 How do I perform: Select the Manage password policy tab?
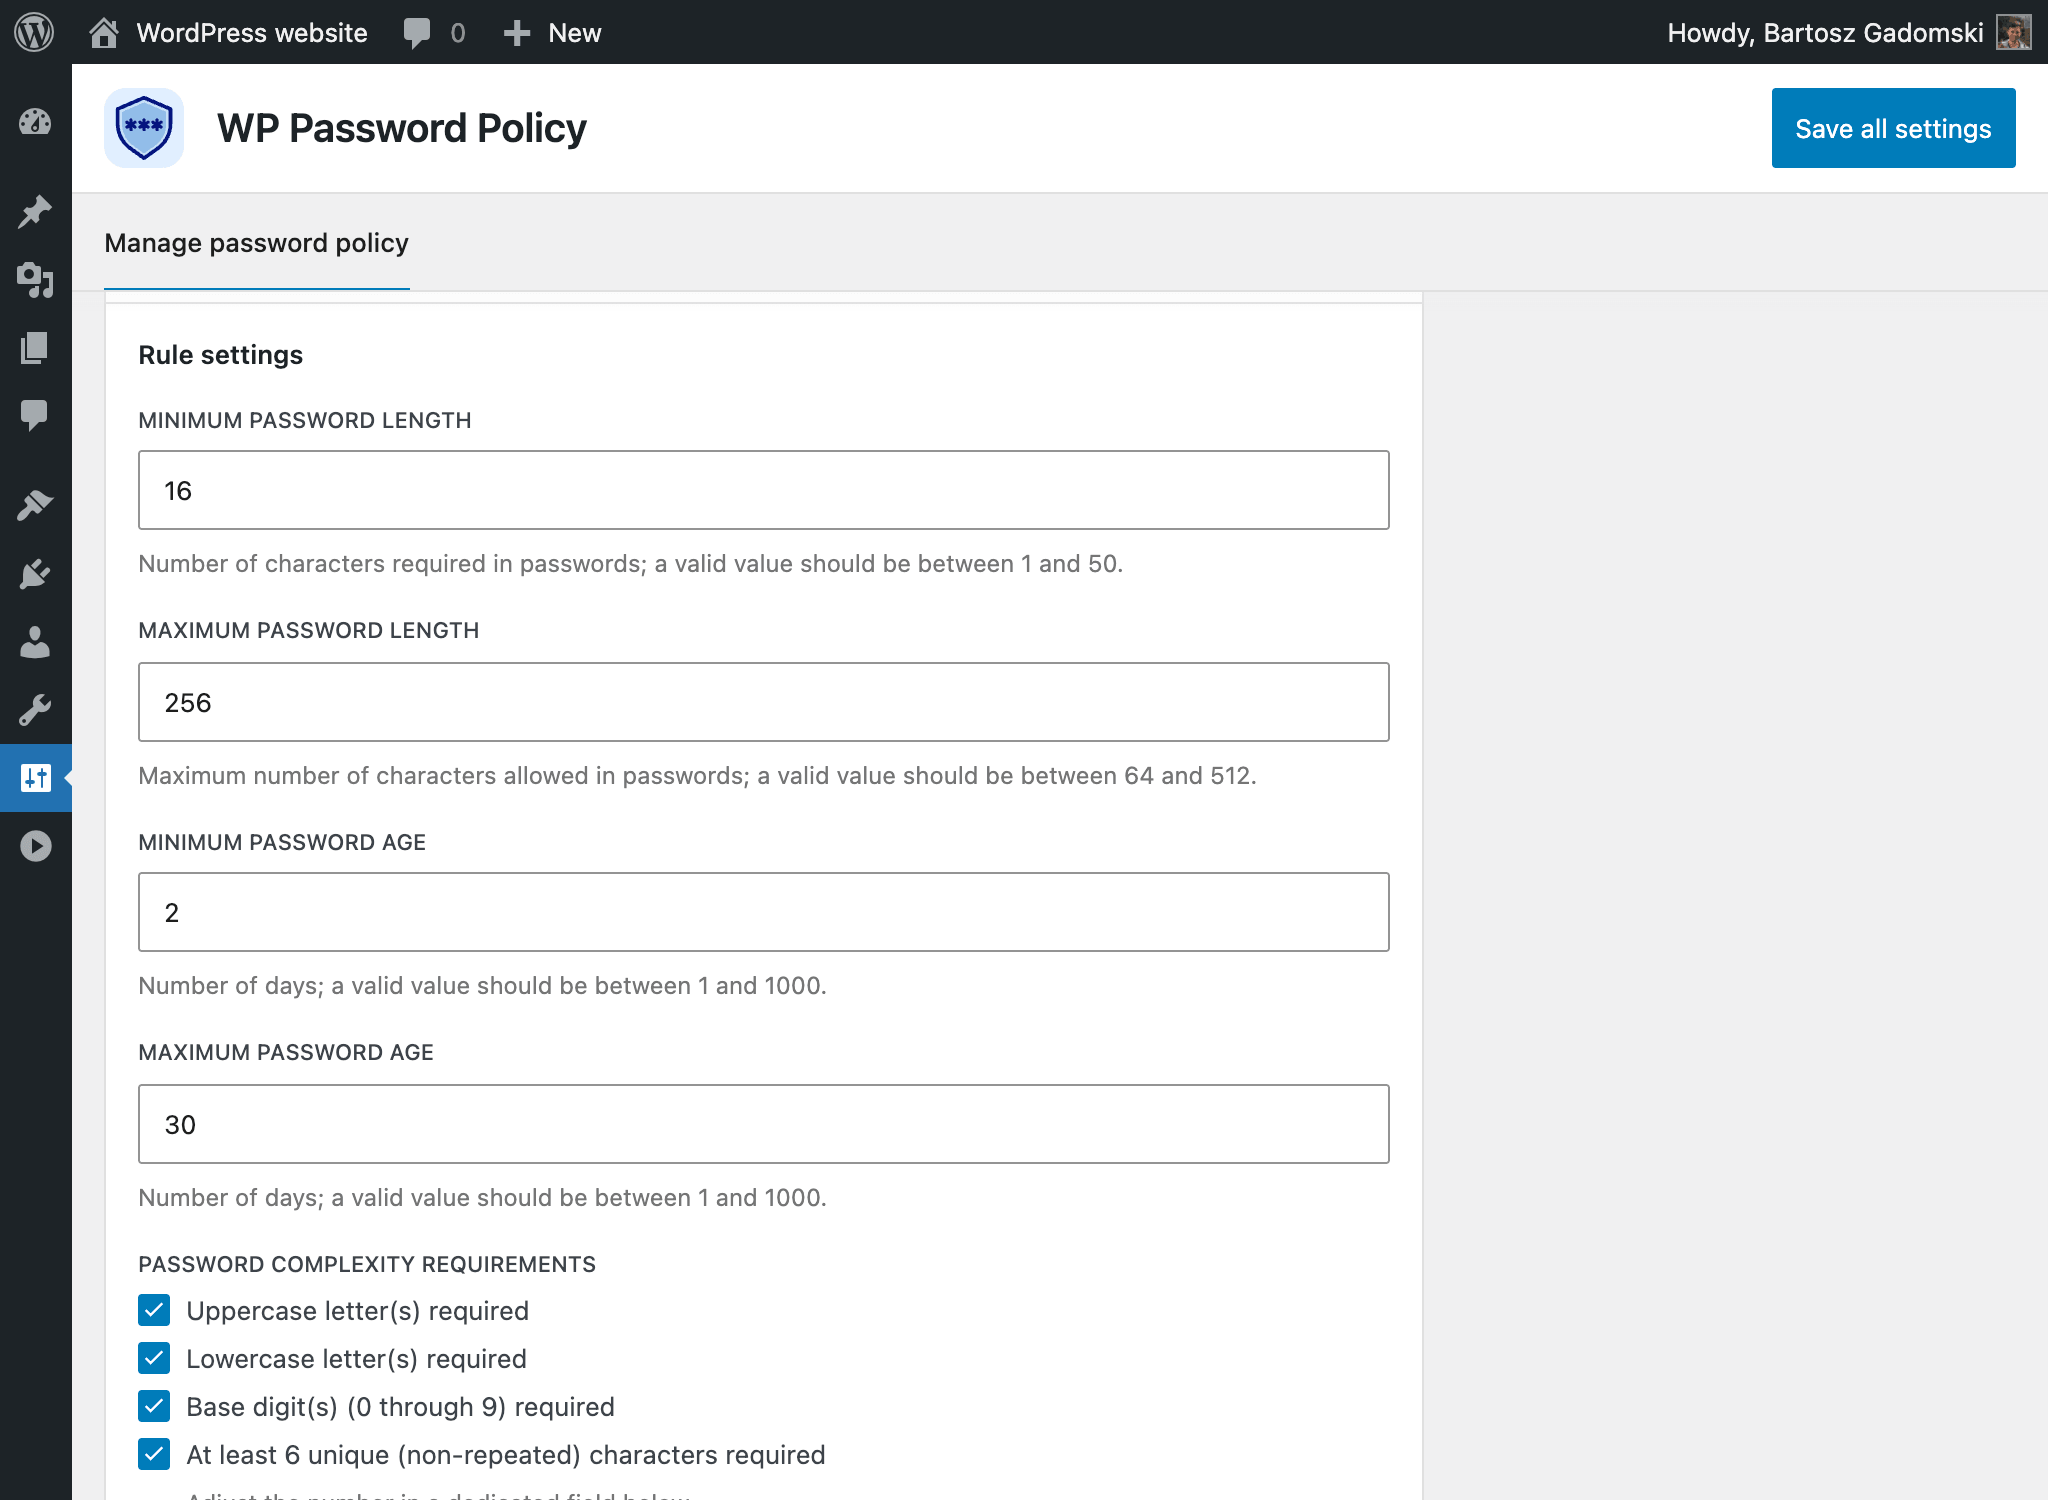click(256, 243)
